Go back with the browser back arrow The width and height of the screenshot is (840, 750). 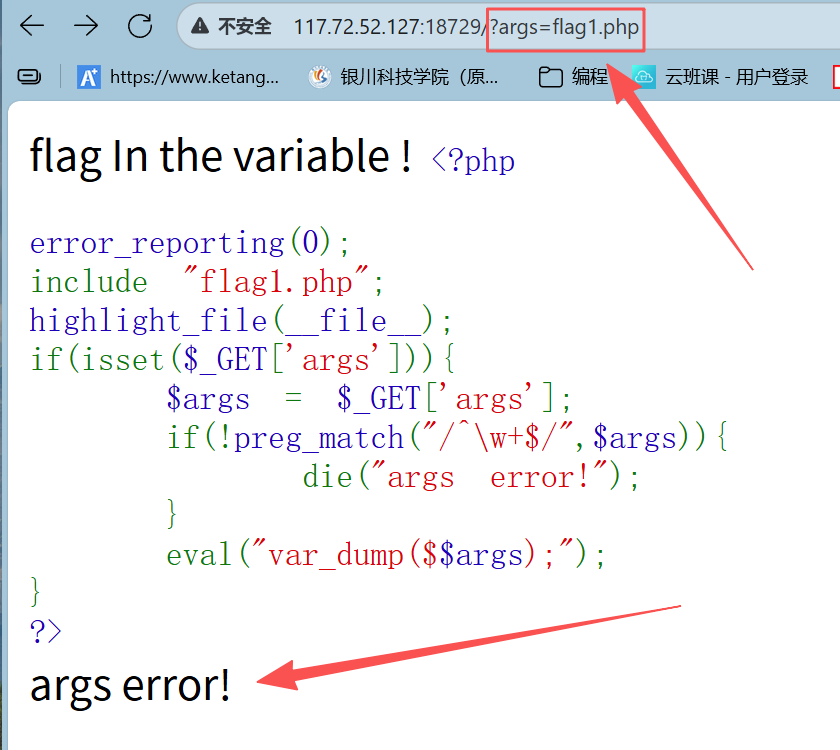coord(32,25)
